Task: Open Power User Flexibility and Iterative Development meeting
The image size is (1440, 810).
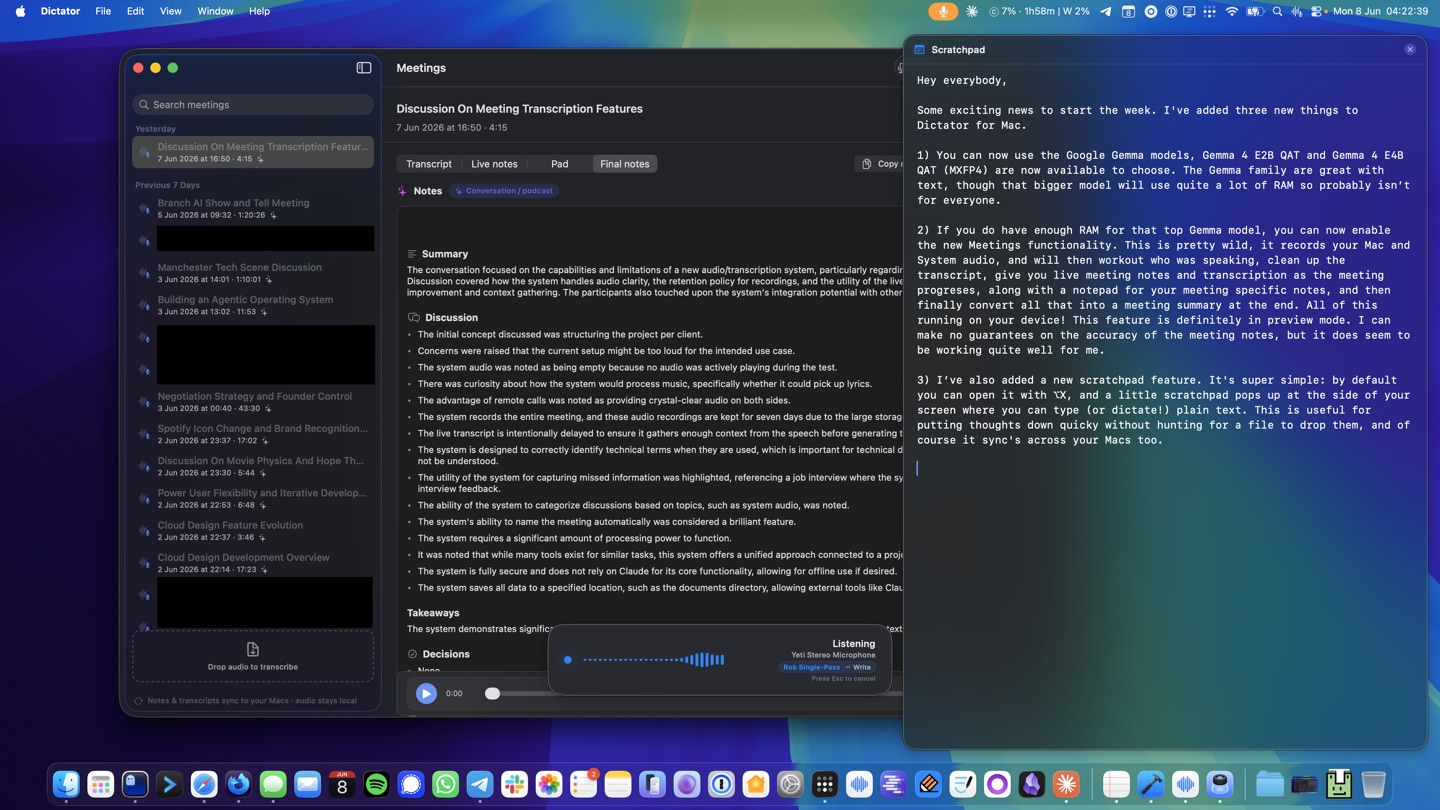Action: (253, 498)
